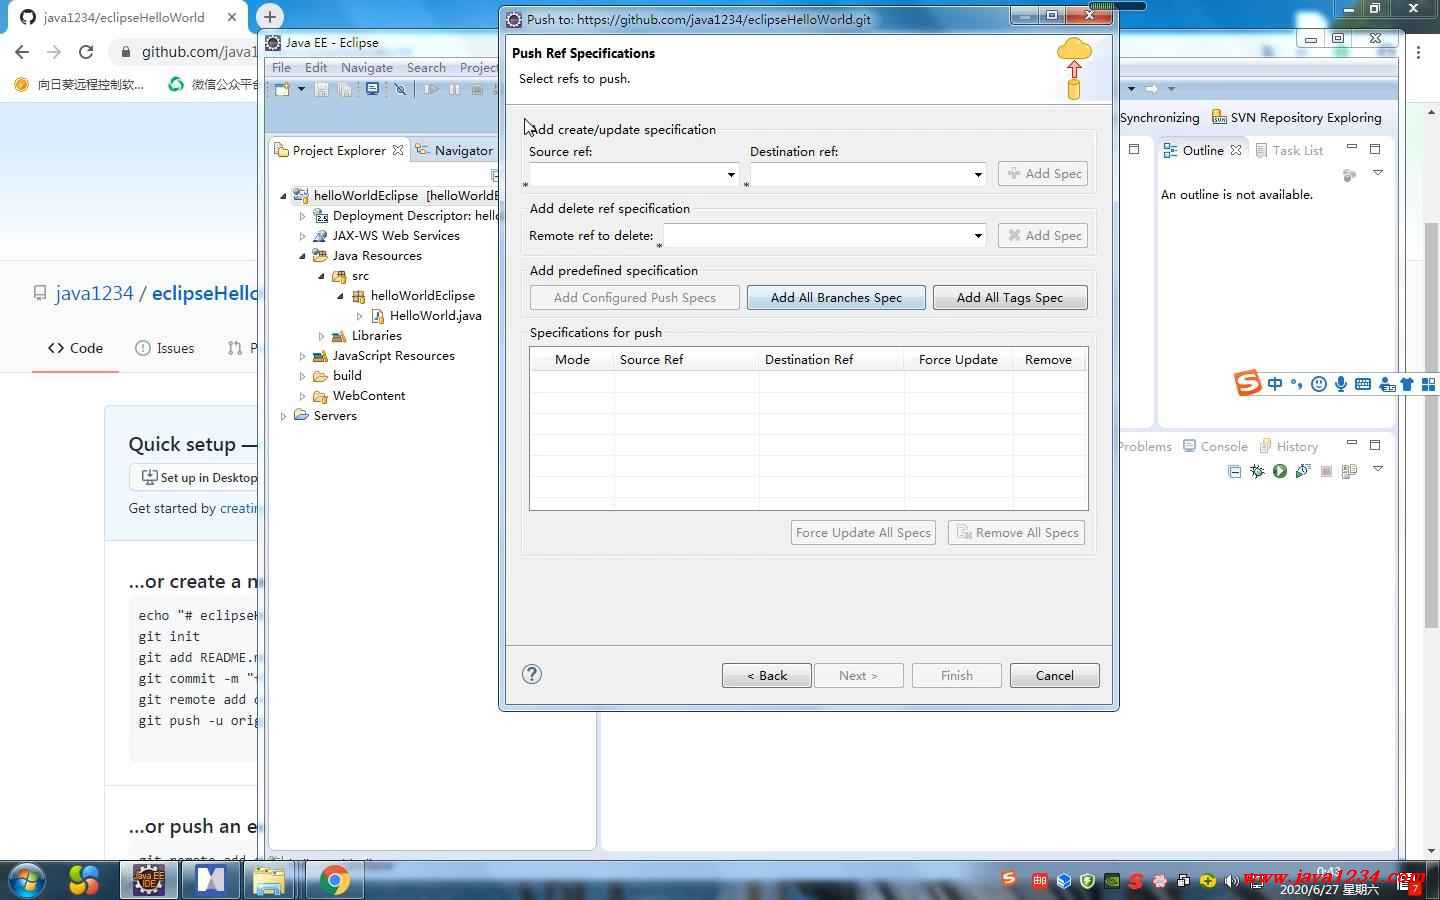Viewport: 1440px width, 900px height.
Task: Collapse the src folder node
Action: pyautogui.click(x=322, y=276)
